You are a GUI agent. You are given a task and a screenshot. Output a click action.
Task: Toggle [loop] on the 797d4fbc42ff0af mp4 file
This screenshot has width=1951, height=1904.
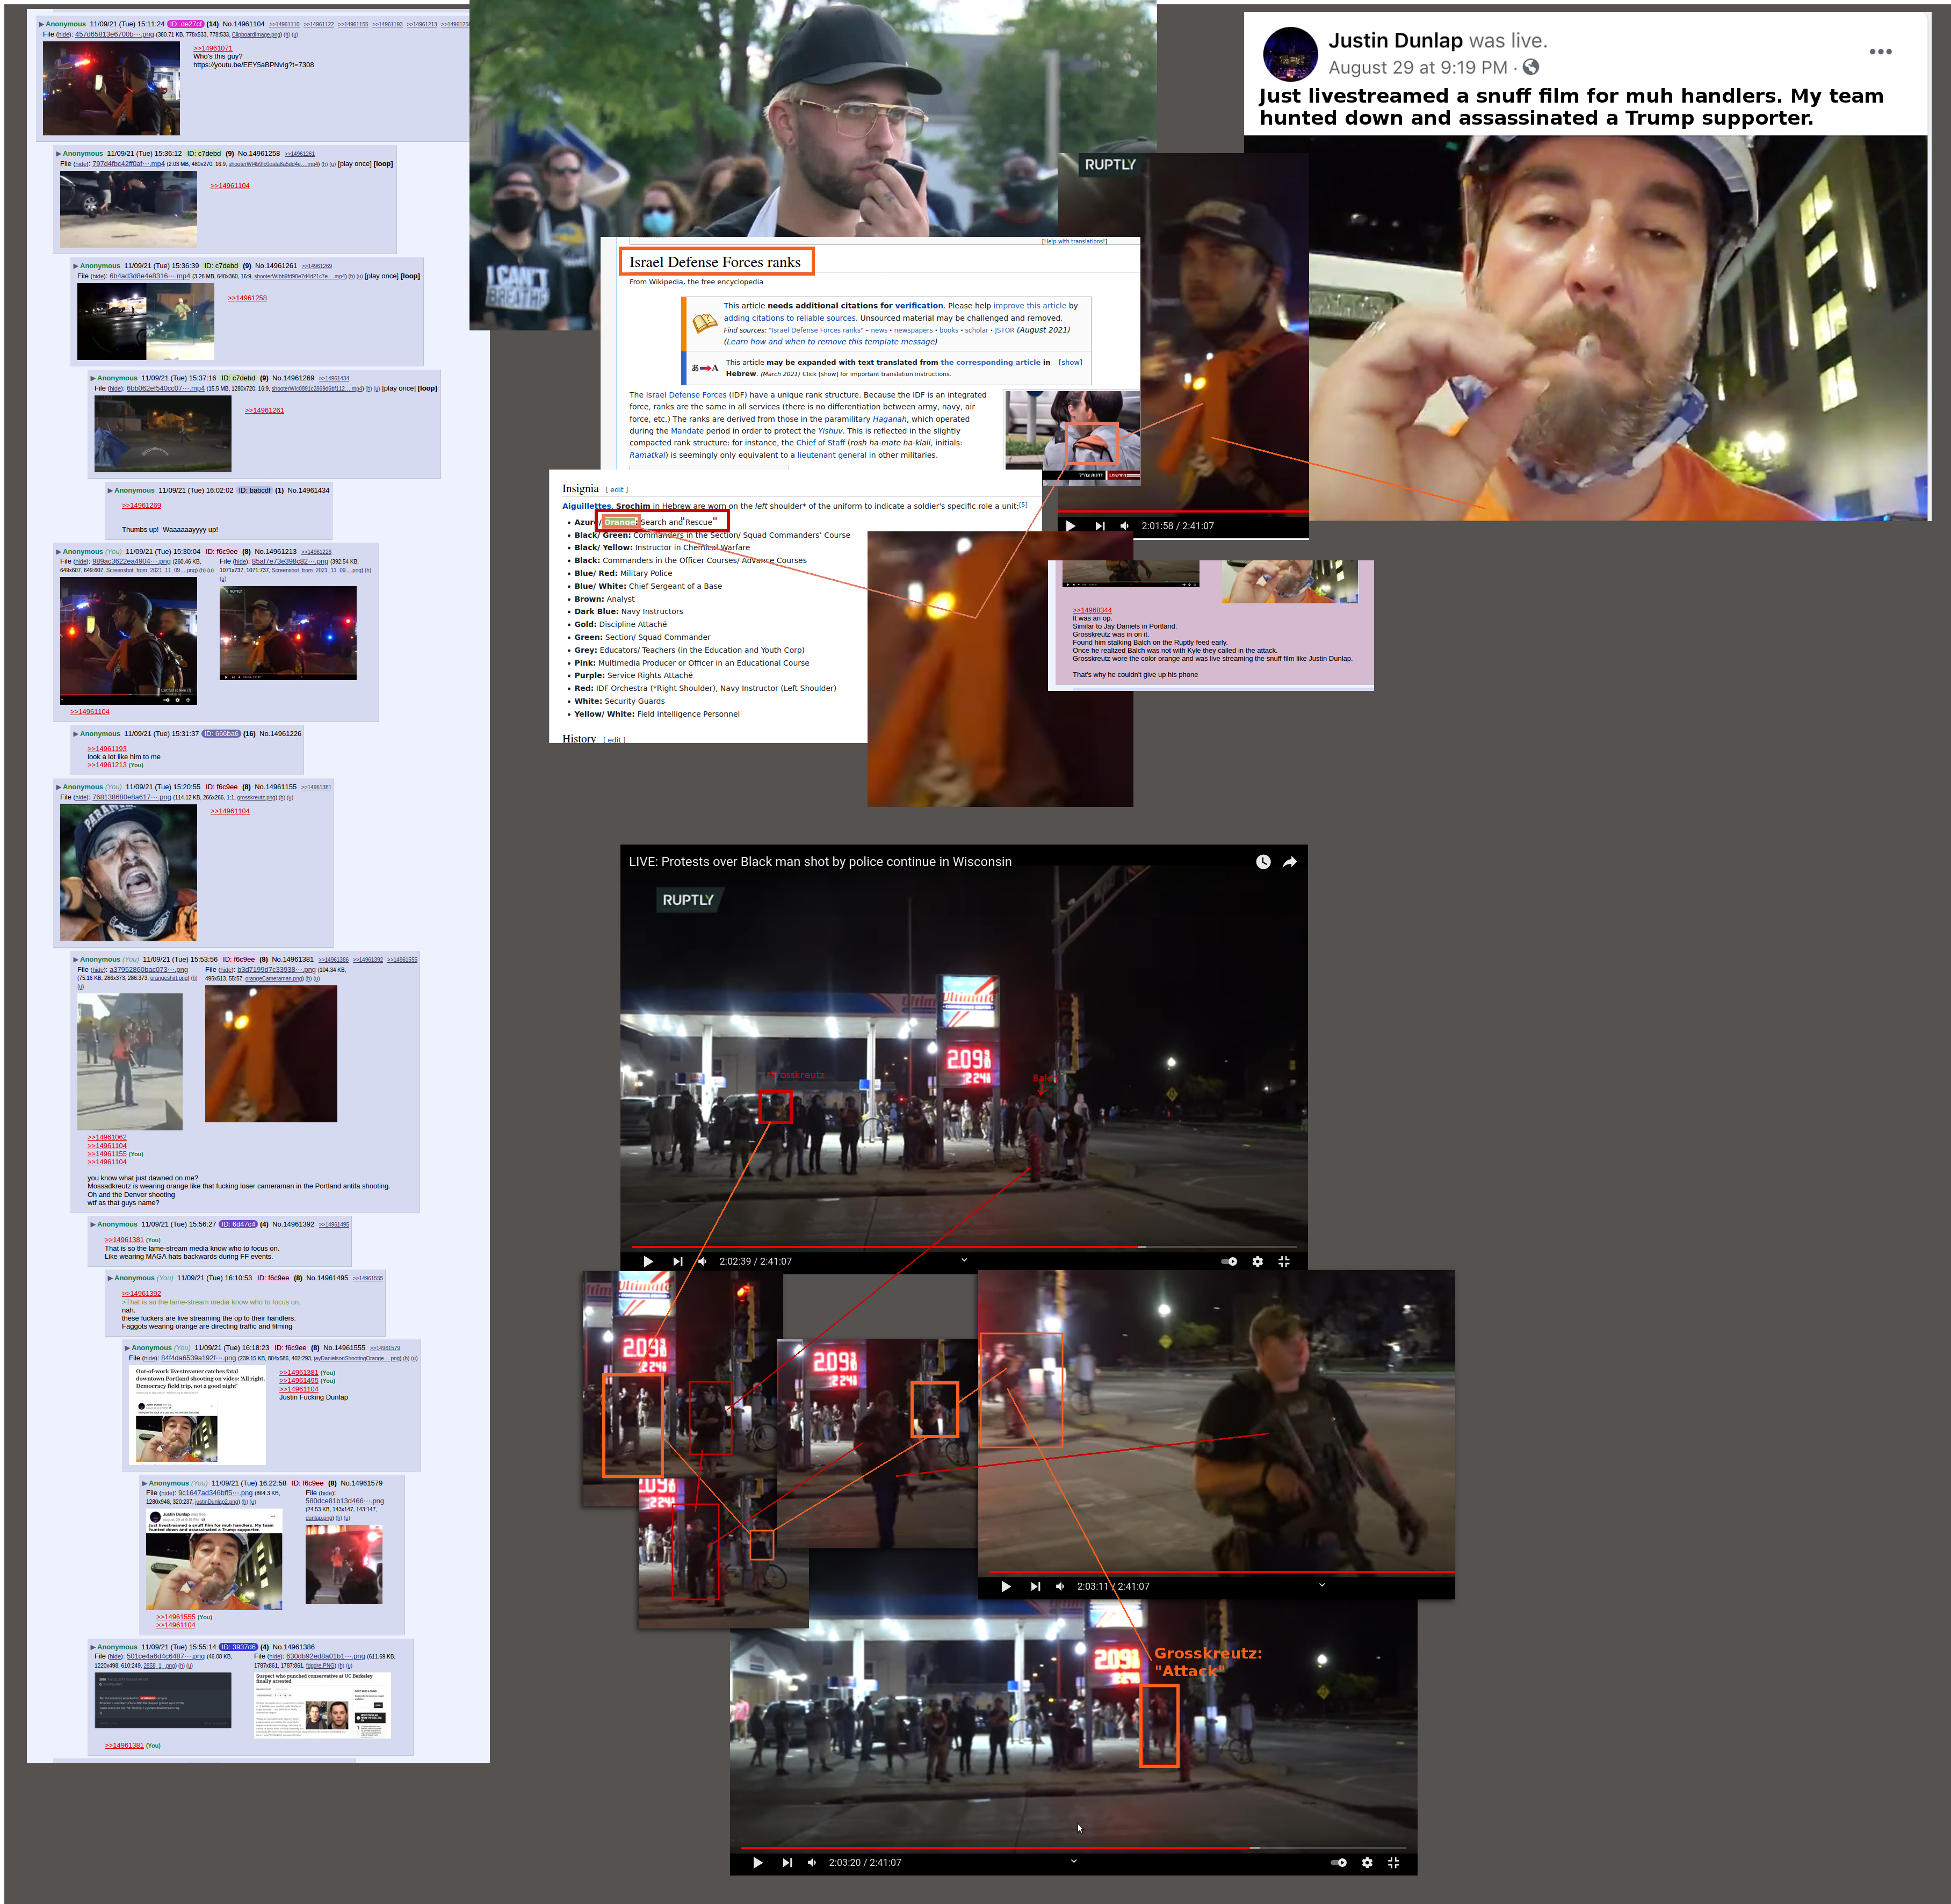(x=383, y=164)
